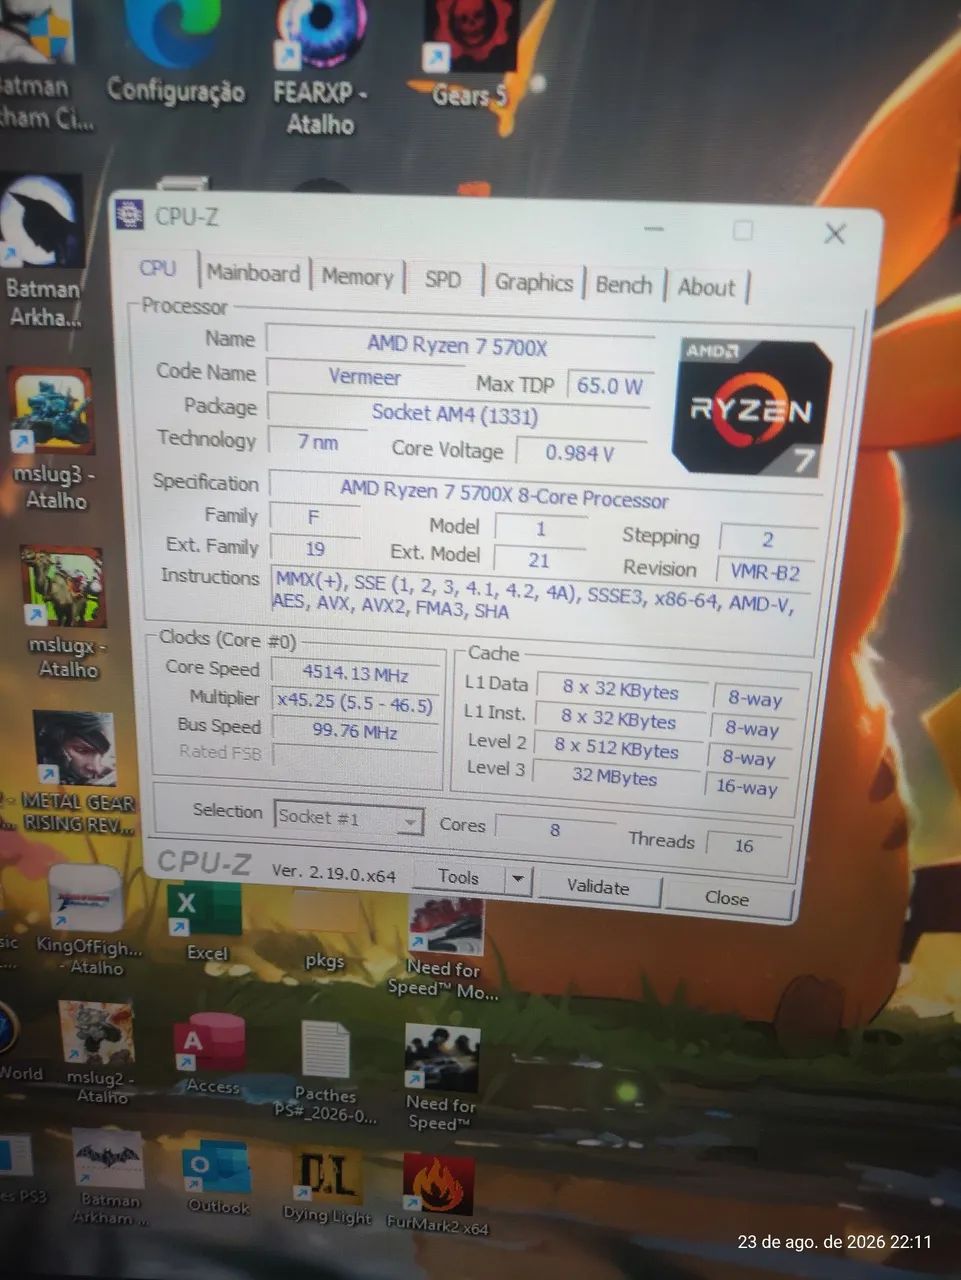Click the Bus Speed value 99.76 MHz

pyautogui.click(x=354, y=731)
